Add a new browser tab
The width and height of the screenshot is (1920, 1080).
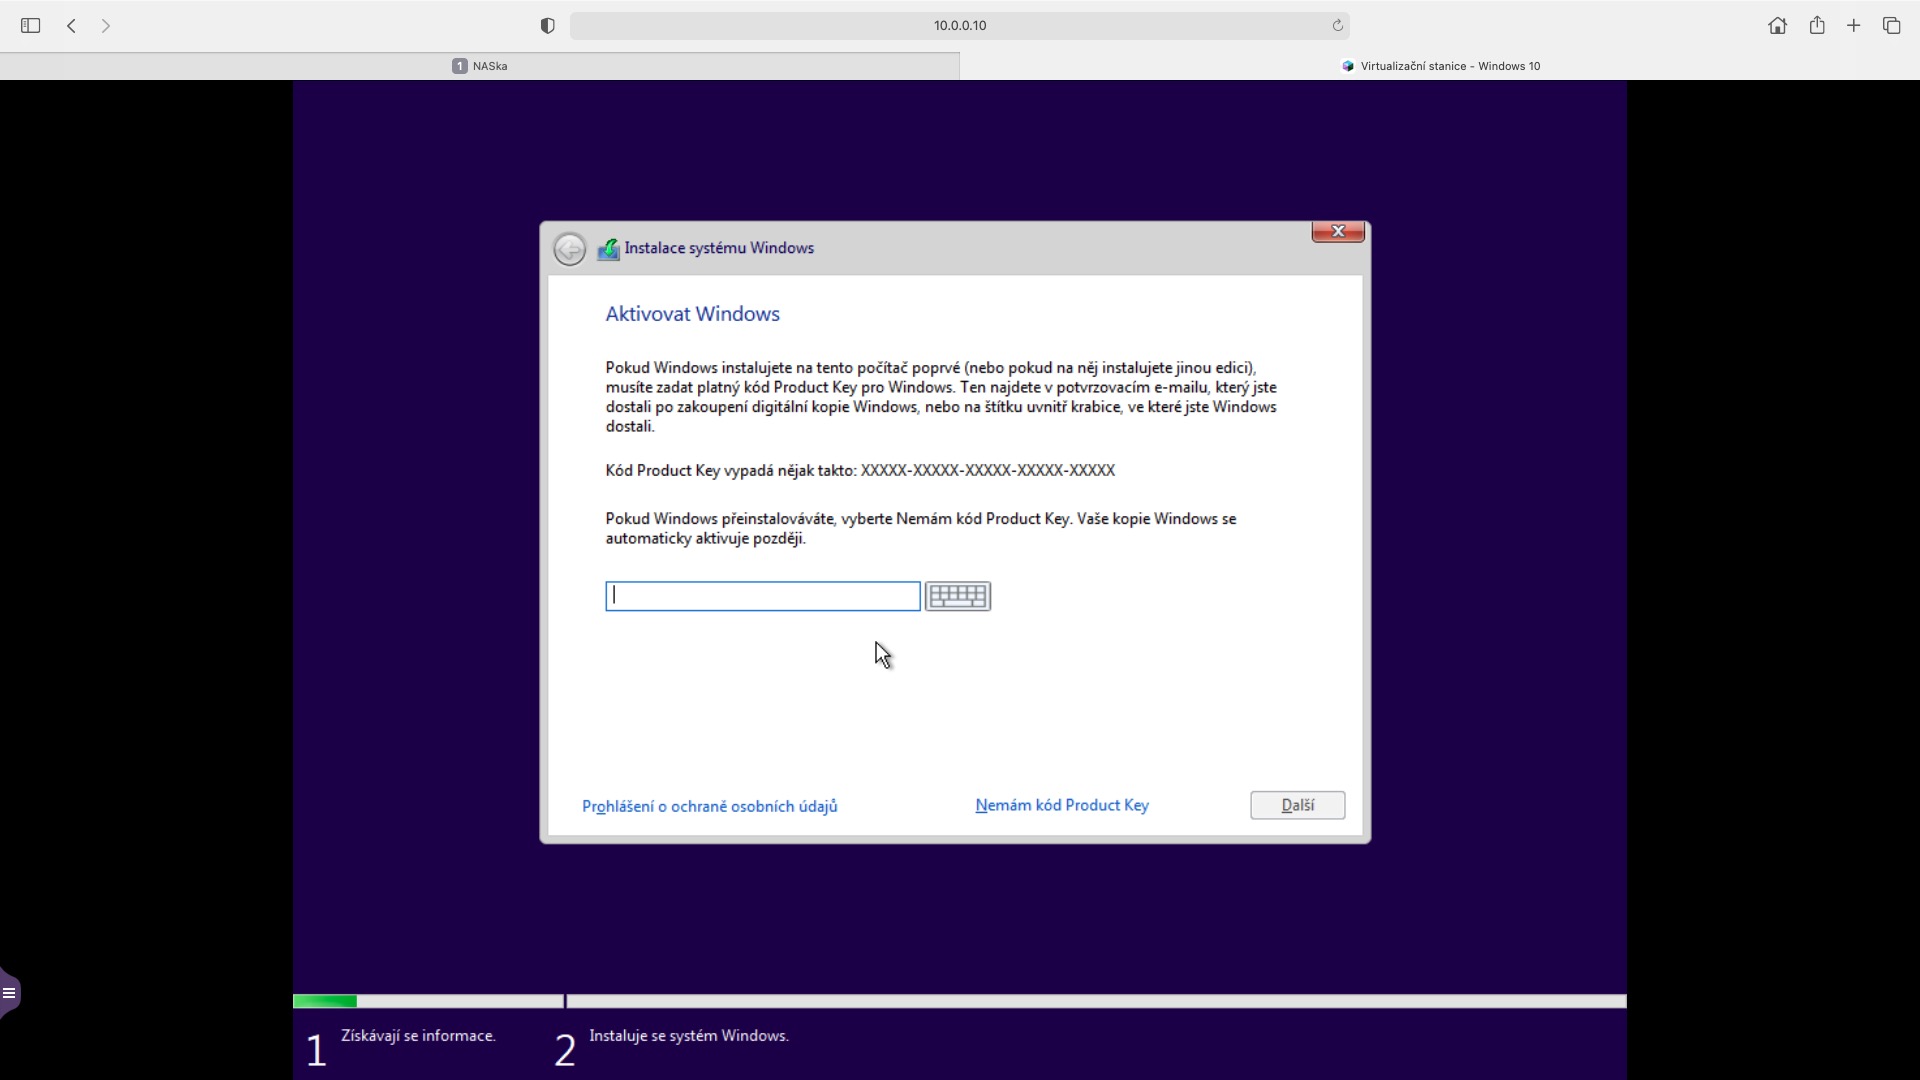click(x=1853, y=26)
